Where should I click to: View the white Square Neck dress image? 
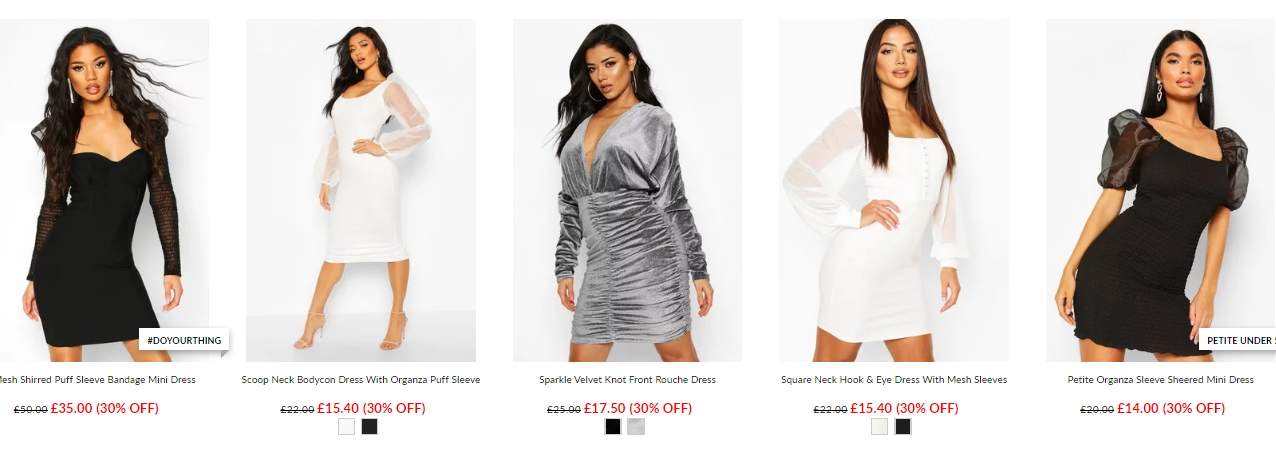[894, 190]
